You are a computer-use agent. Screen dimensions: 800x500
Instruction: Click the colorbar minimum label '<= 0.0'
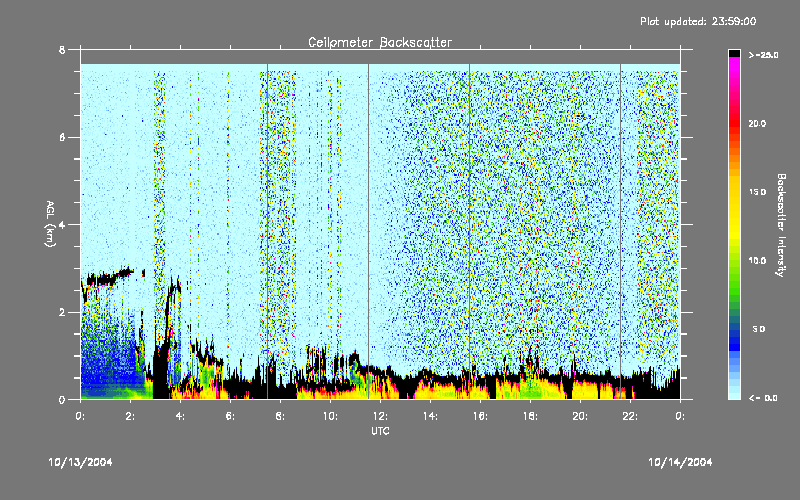tap(763, 398)
